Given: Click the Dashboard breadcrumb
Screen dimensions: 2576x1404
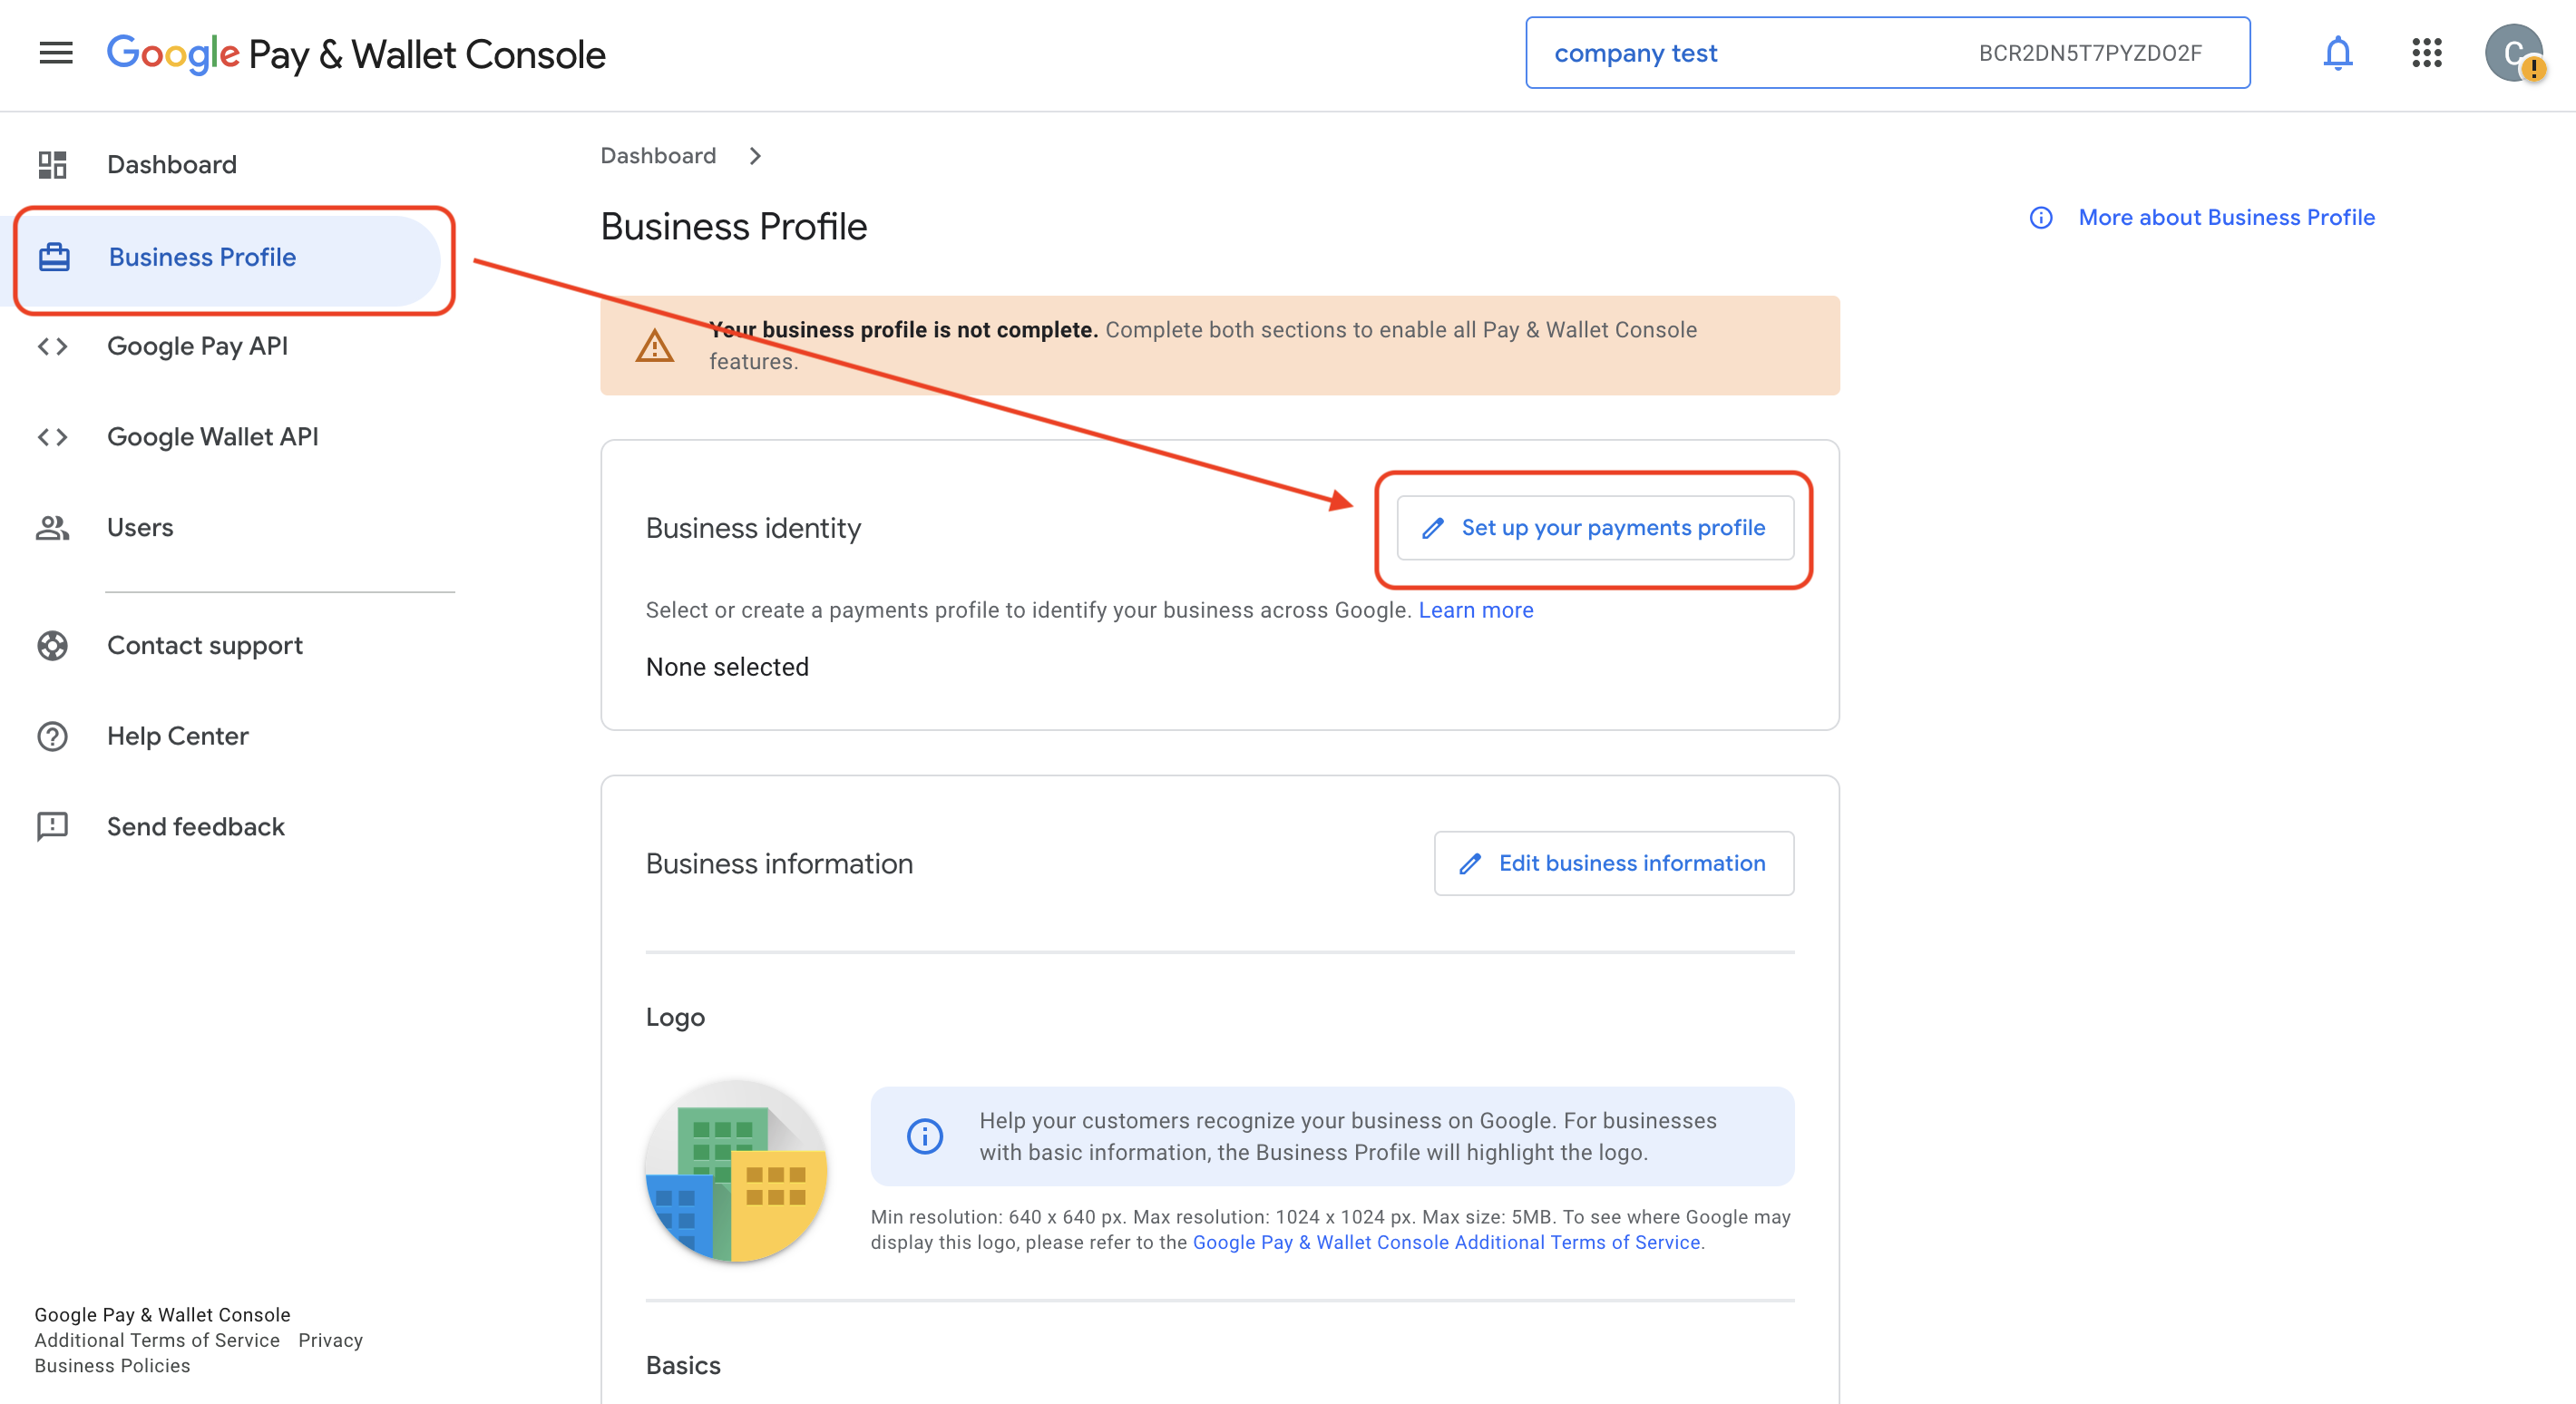Looking at the screenshot, I should pyautogui.click(x=658, y=156).
